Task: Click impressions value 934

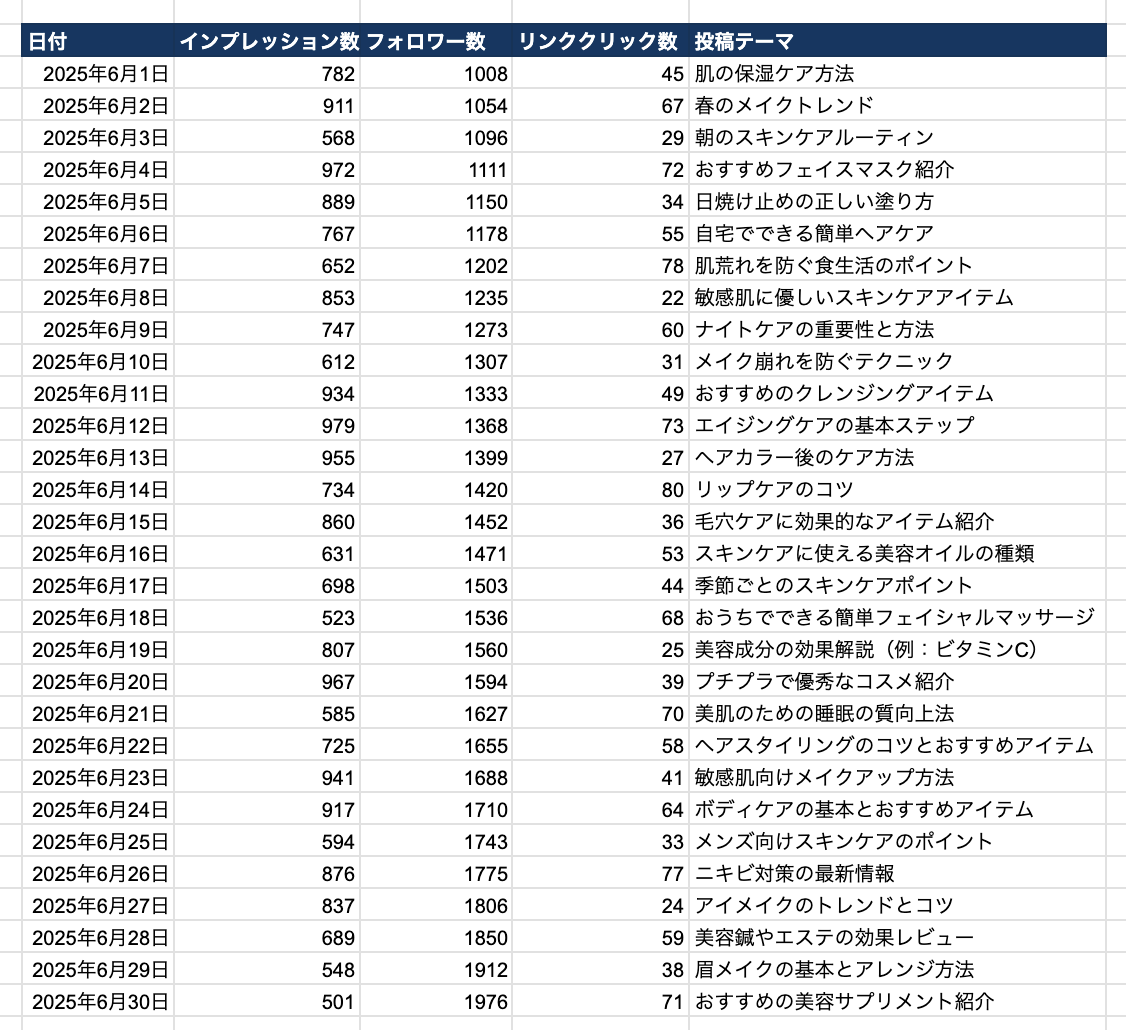Action: tap(267, 394)
